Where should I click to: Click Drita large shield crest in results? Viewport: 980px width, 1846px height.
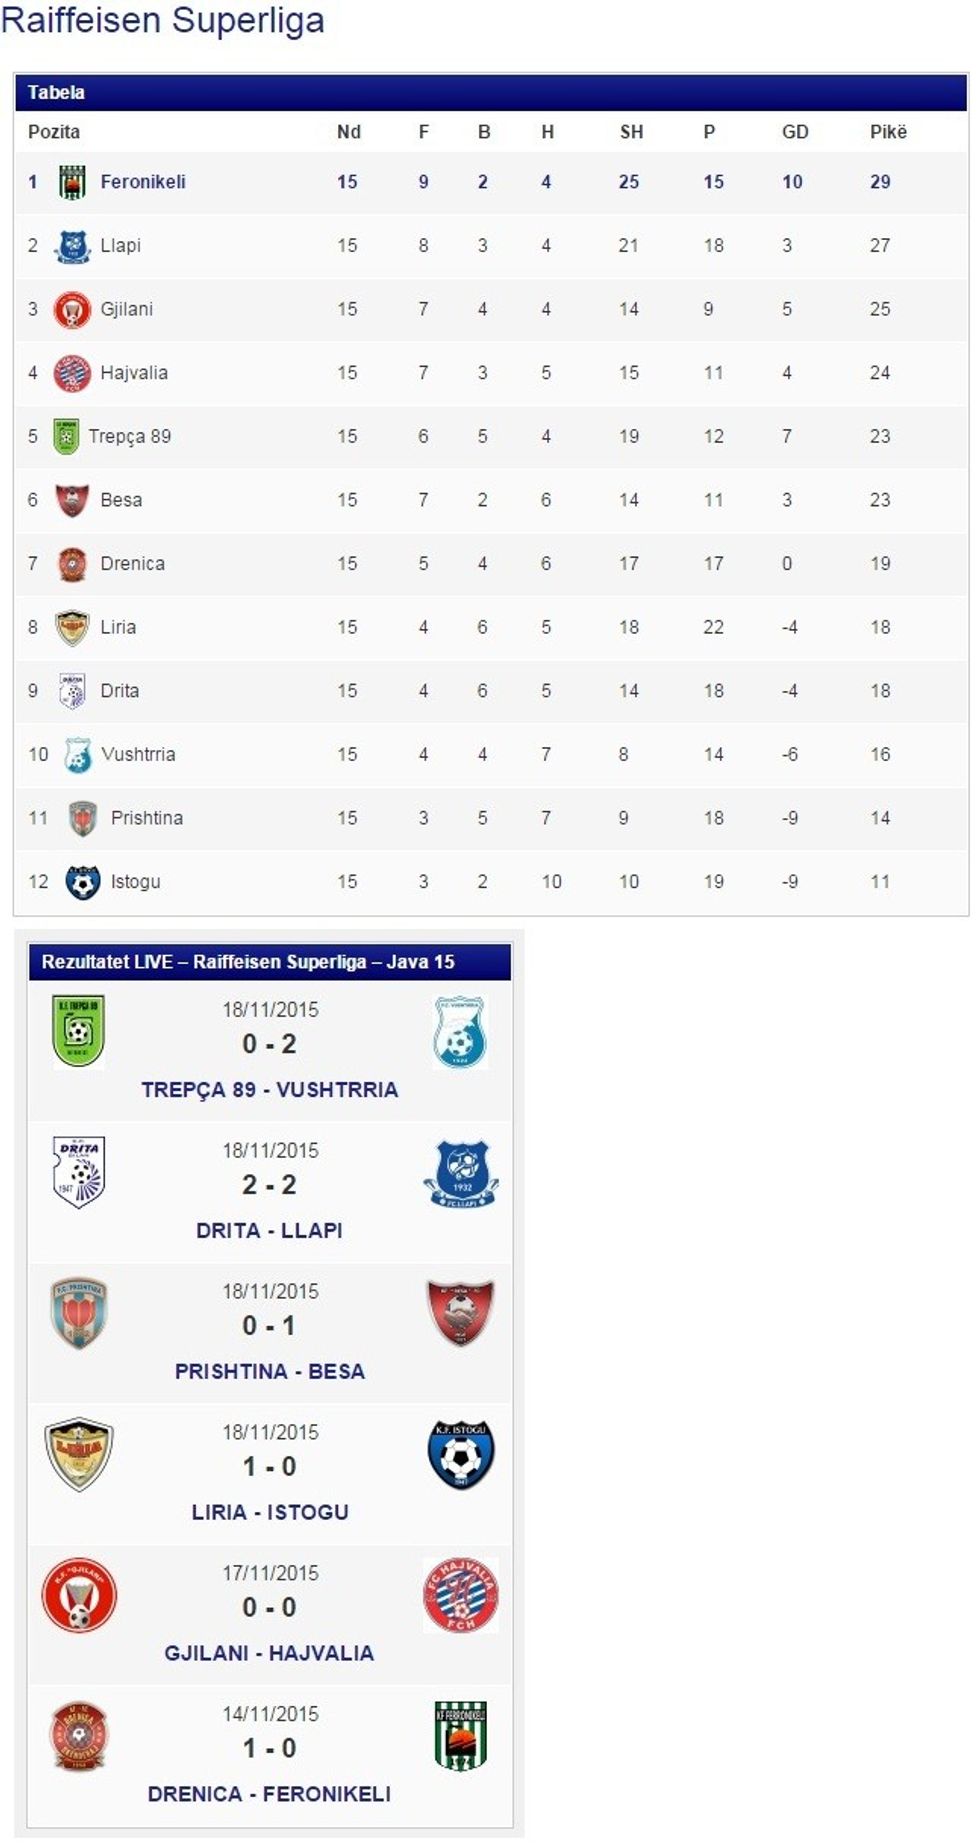[x=78, y=1172]
